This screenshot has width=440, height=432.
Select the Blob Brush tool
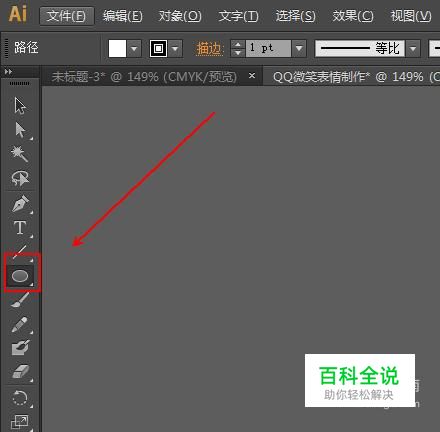(20, 348)
